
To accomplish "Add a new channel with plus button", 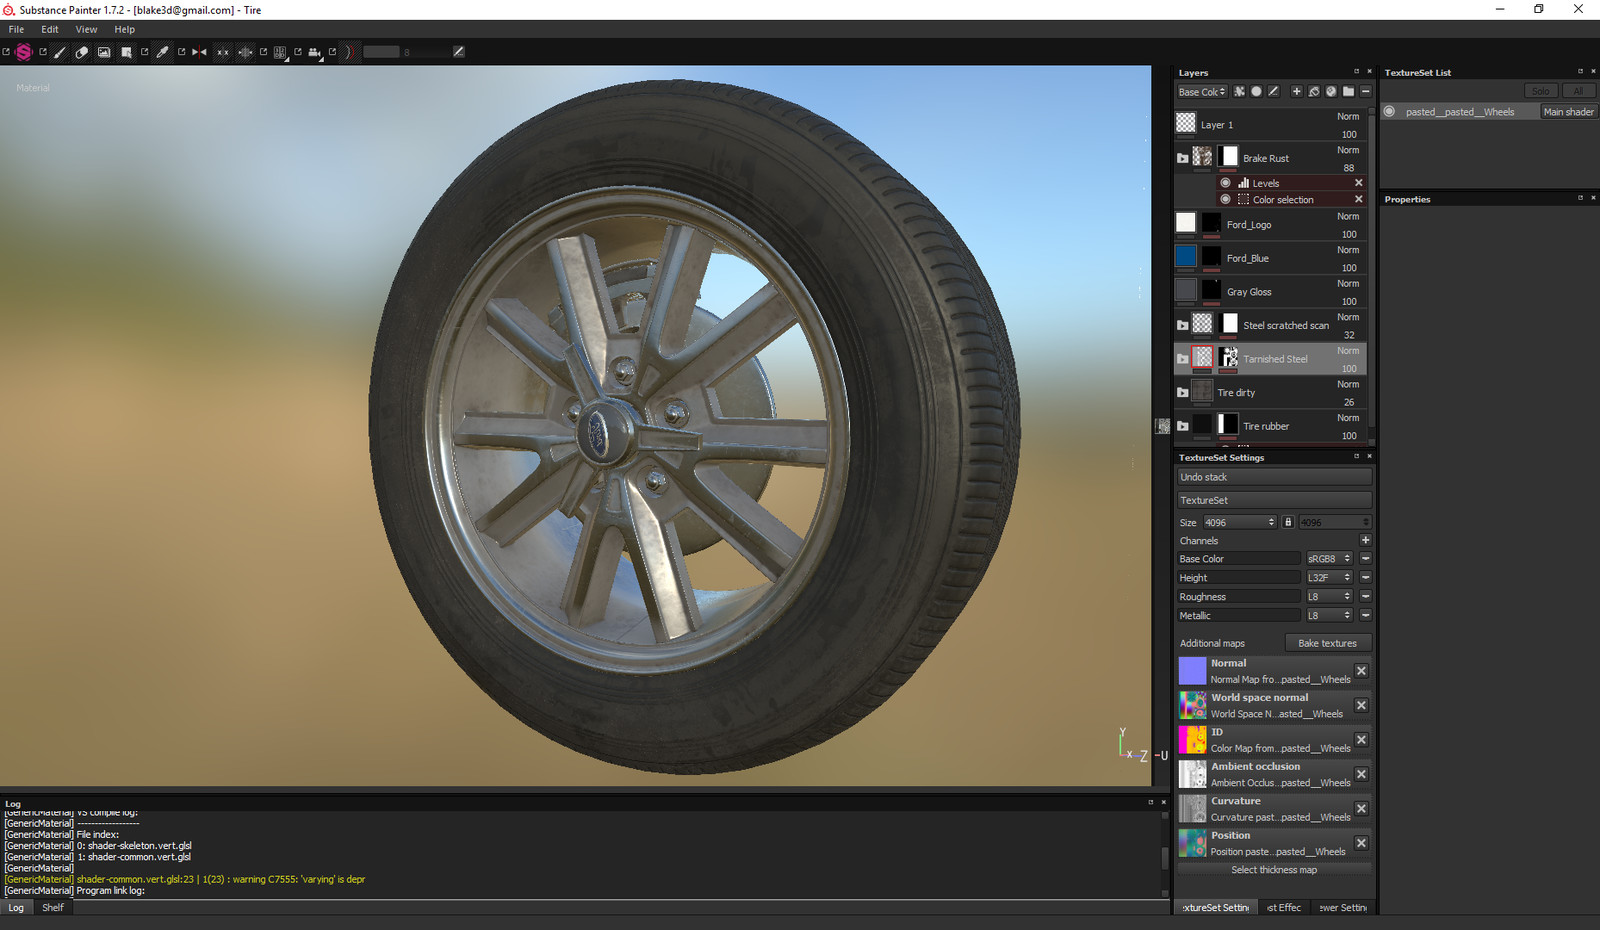I will tap(1365, 540).
